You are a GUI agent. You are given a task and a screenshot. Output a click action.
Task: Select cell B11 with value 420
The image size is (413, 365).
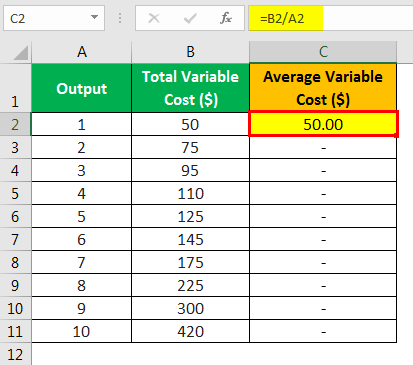pos(190,331)
